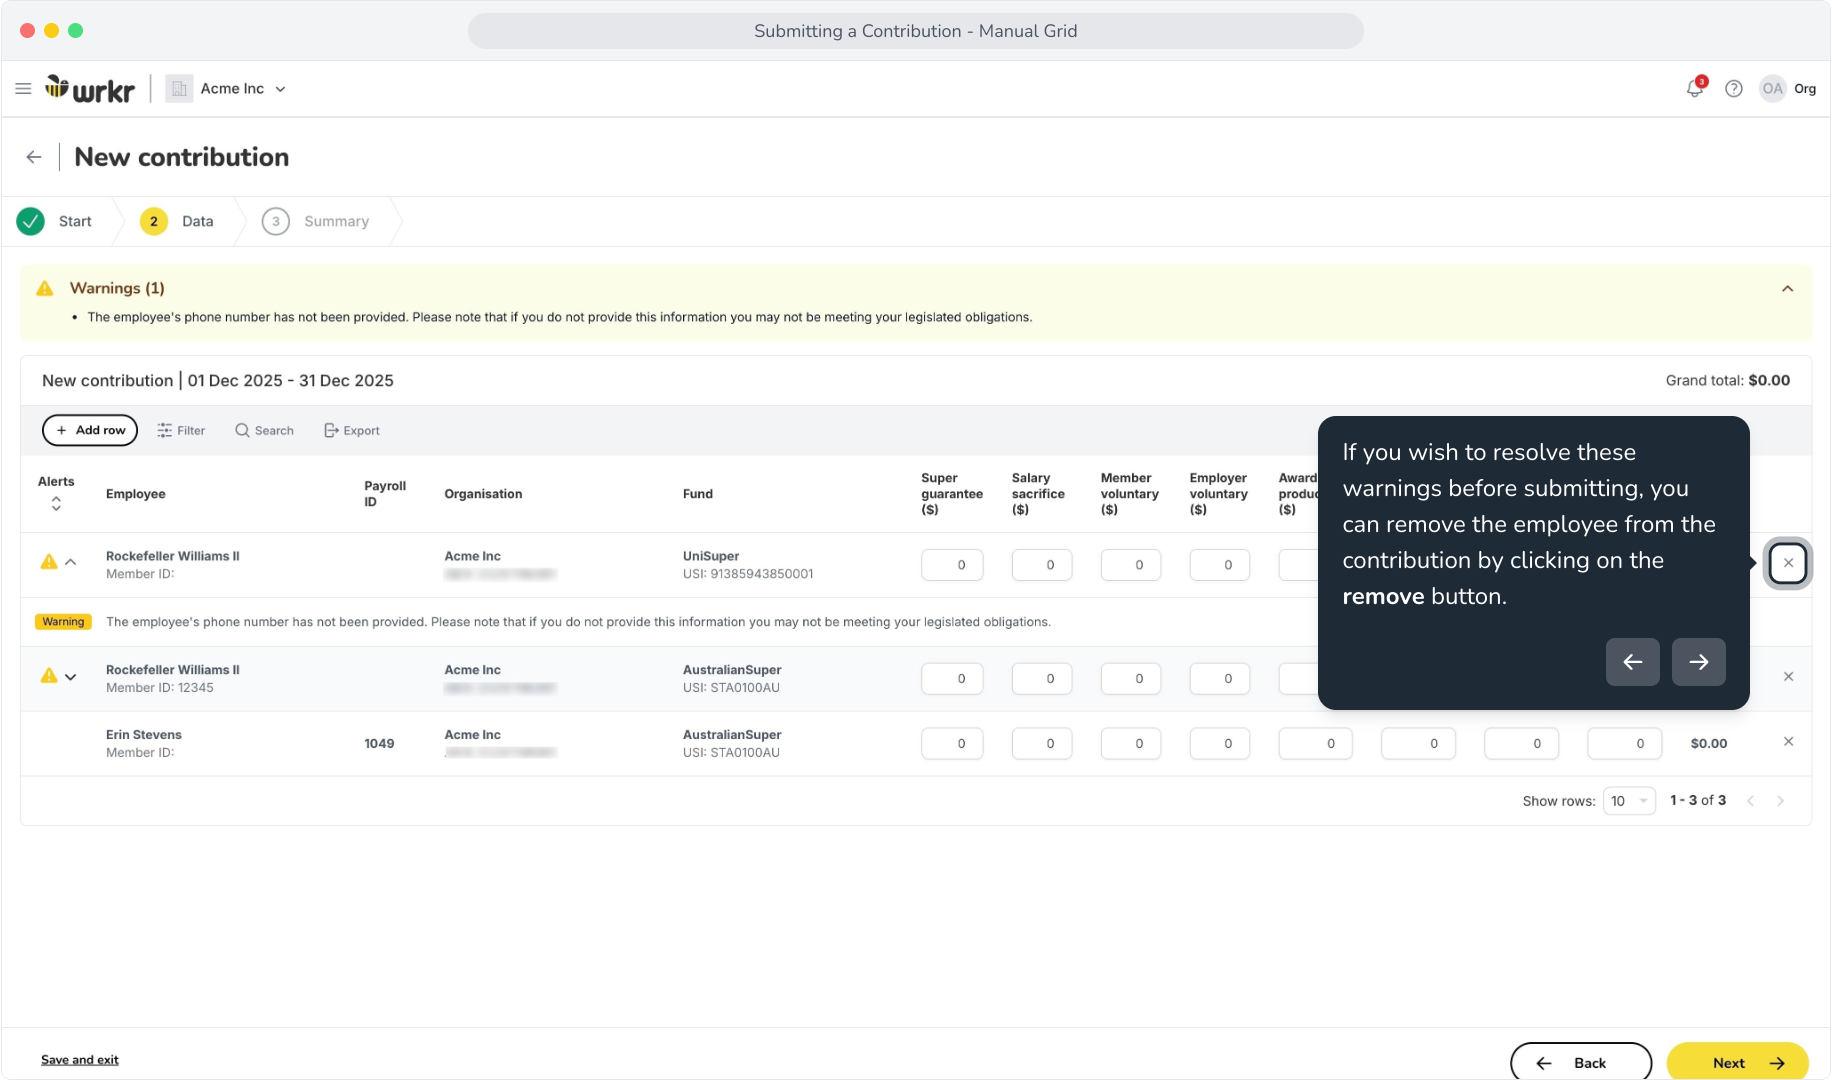Open the notifications bell
Screen dimensions: 1832x1080
[x=1695, y=88]
